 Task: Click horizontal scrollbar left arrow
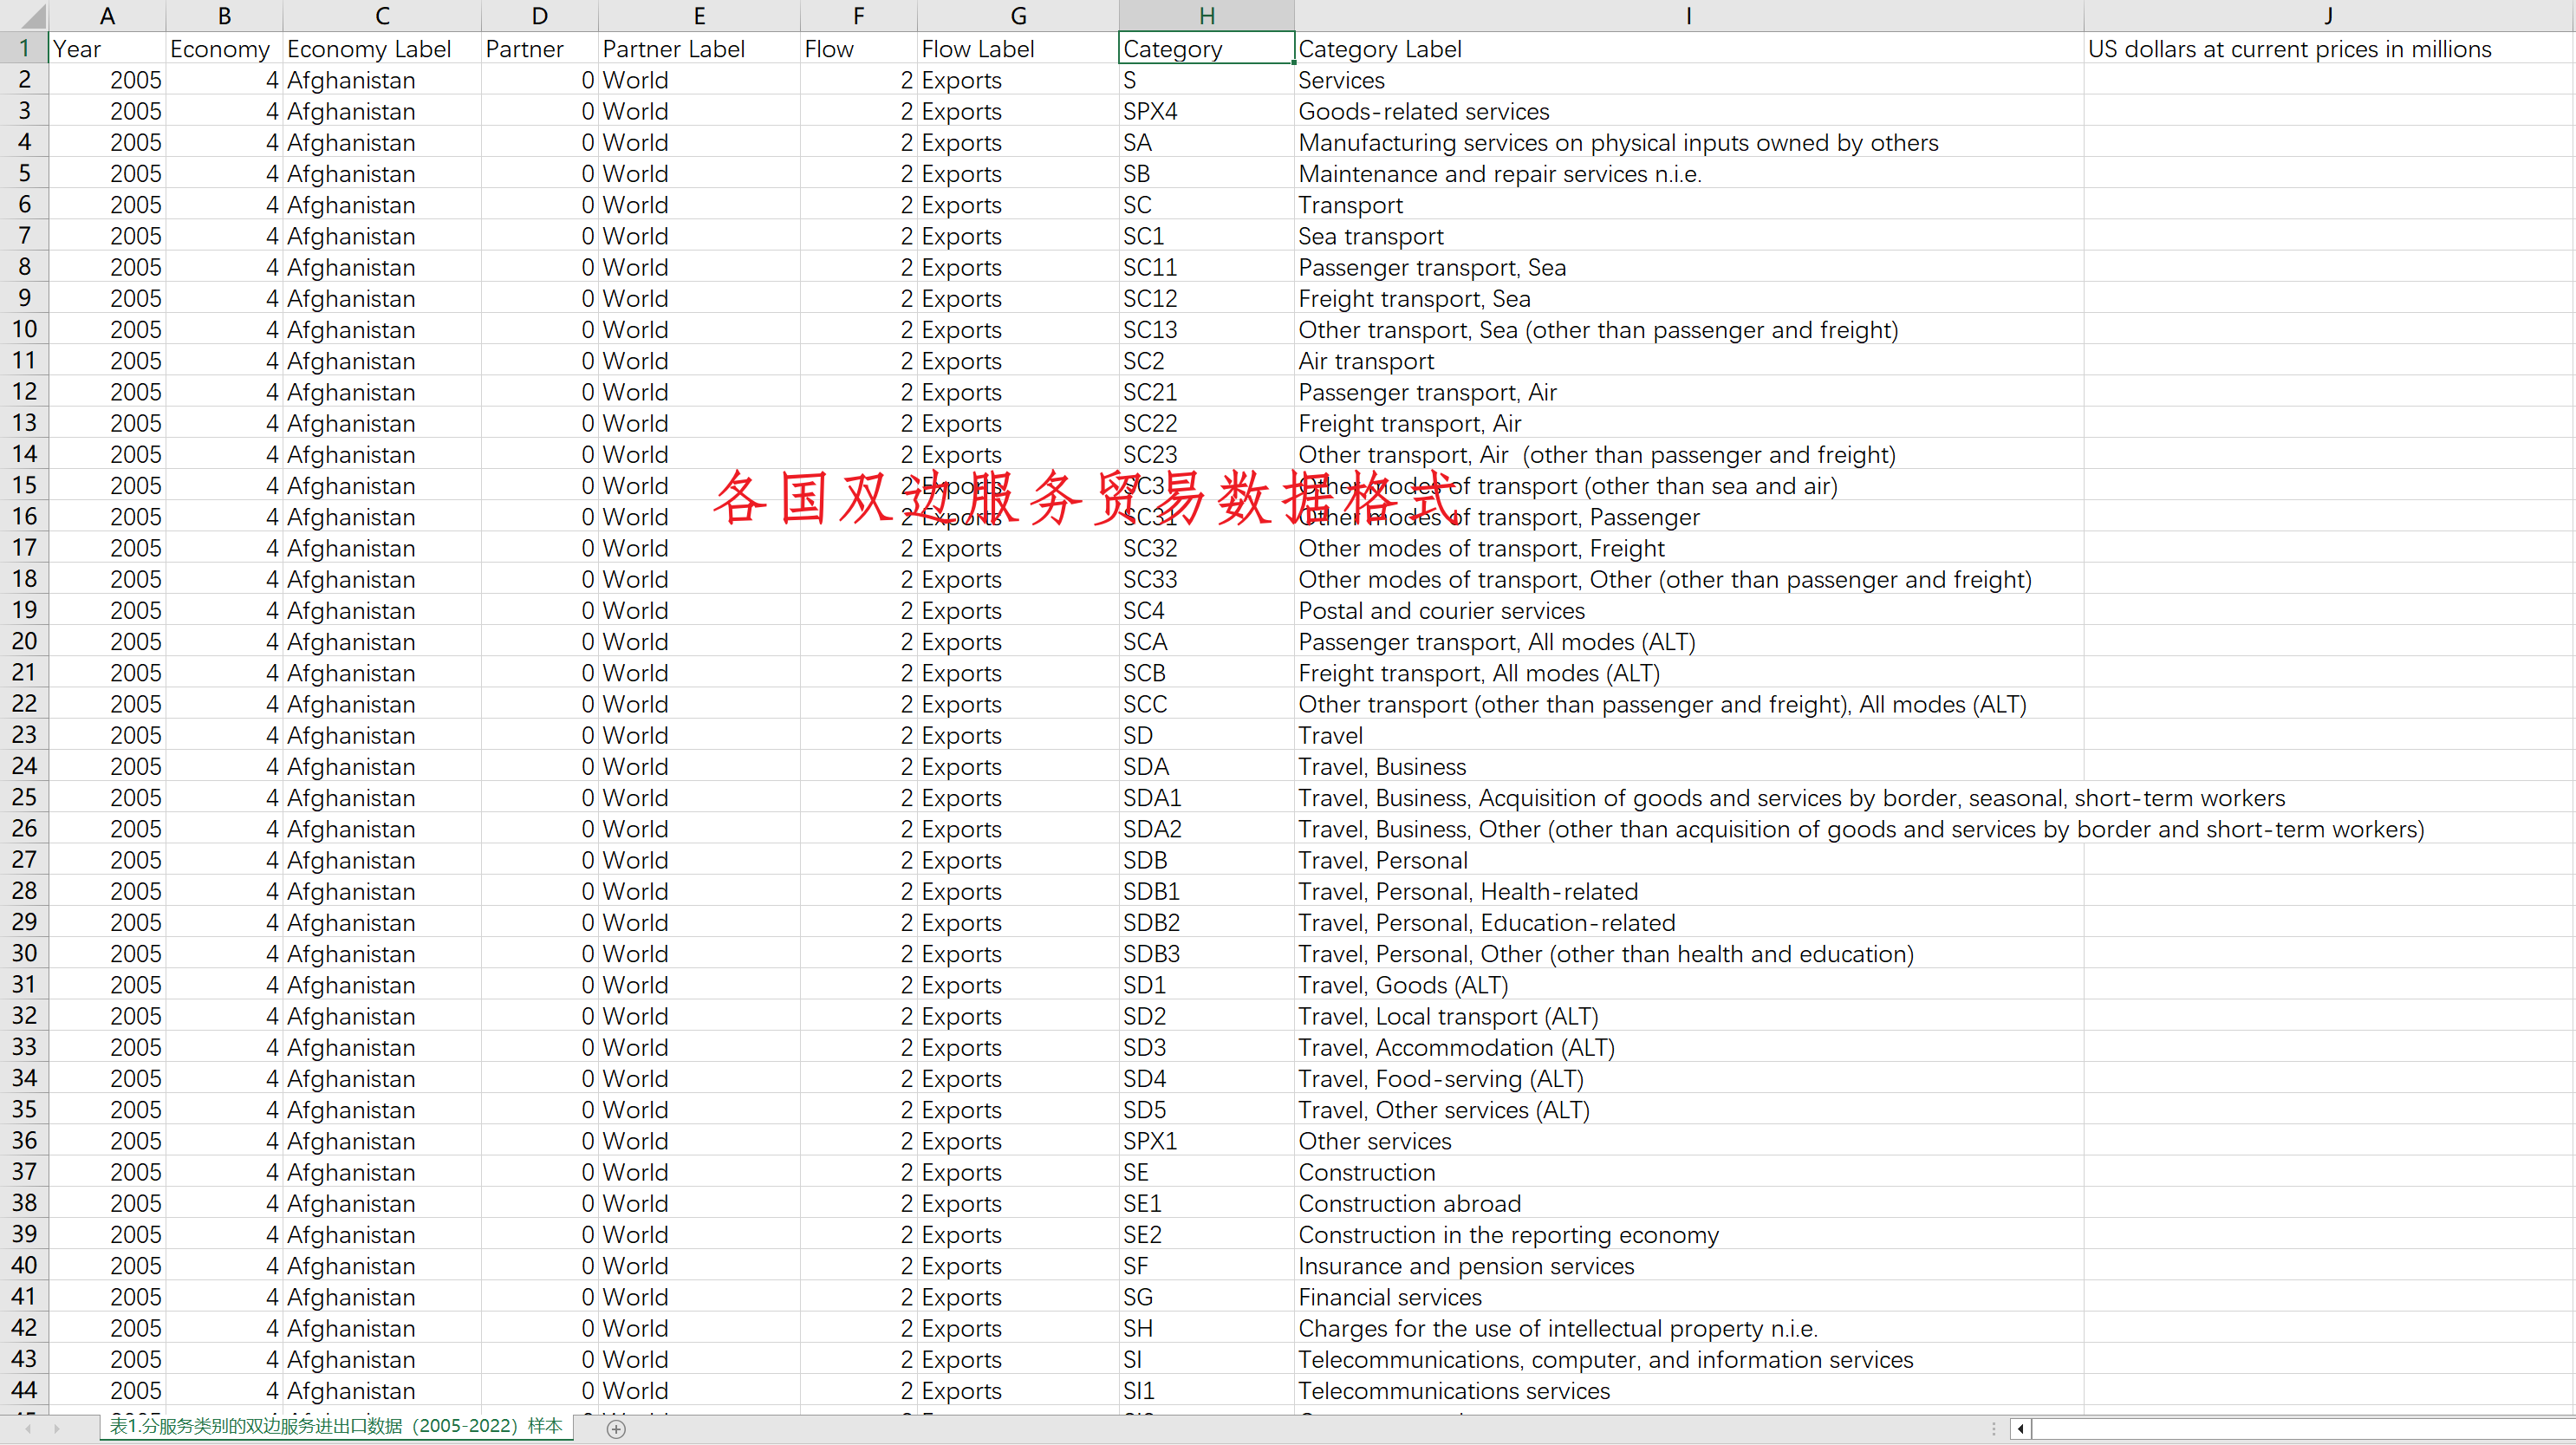coord(2020,1429)
